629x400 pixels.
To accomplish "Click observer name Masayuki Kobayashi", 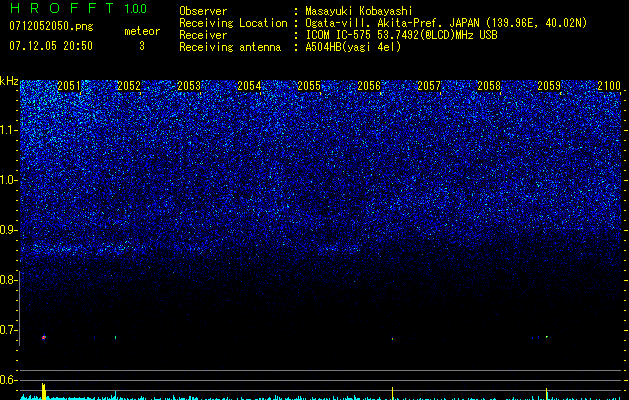I will [359, 11].
